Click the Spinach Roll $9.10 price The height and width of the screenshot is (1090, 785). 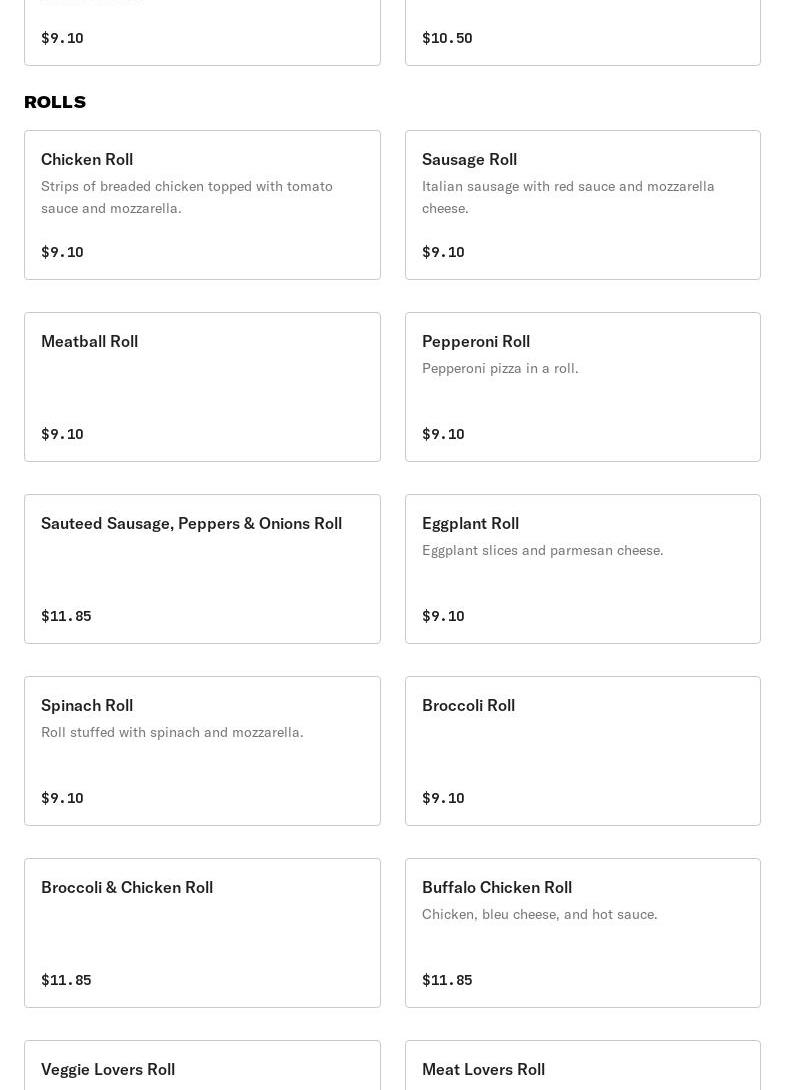tap(62, 798)
